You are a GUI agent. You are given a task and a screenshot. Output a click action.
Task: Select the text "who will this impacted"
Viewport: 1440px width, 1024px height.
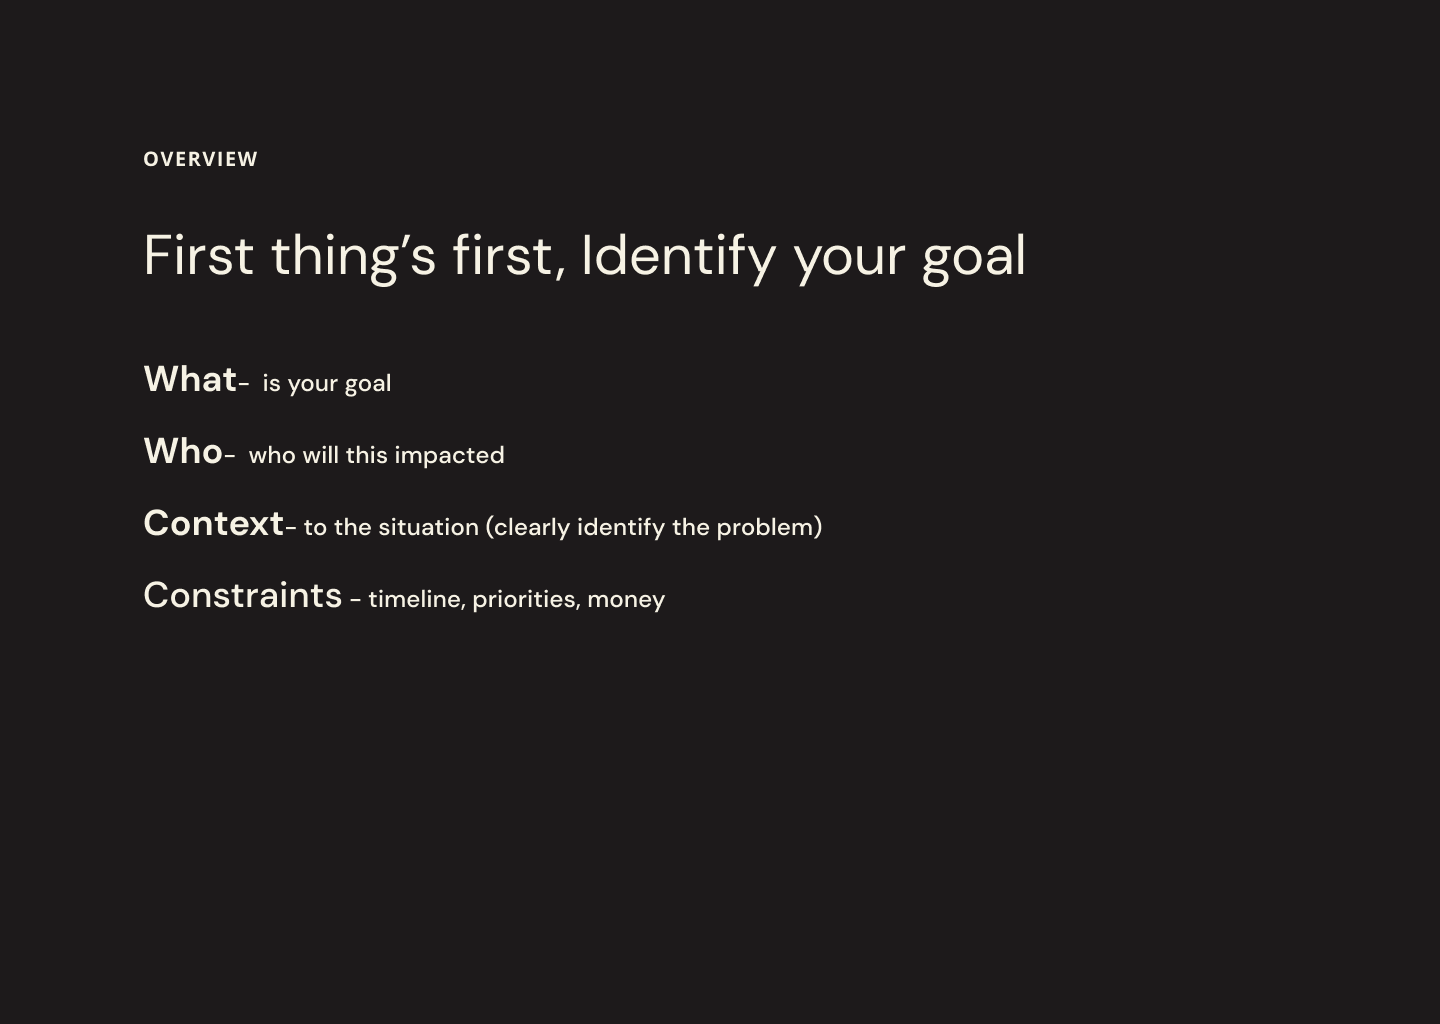tap(376, 455)
